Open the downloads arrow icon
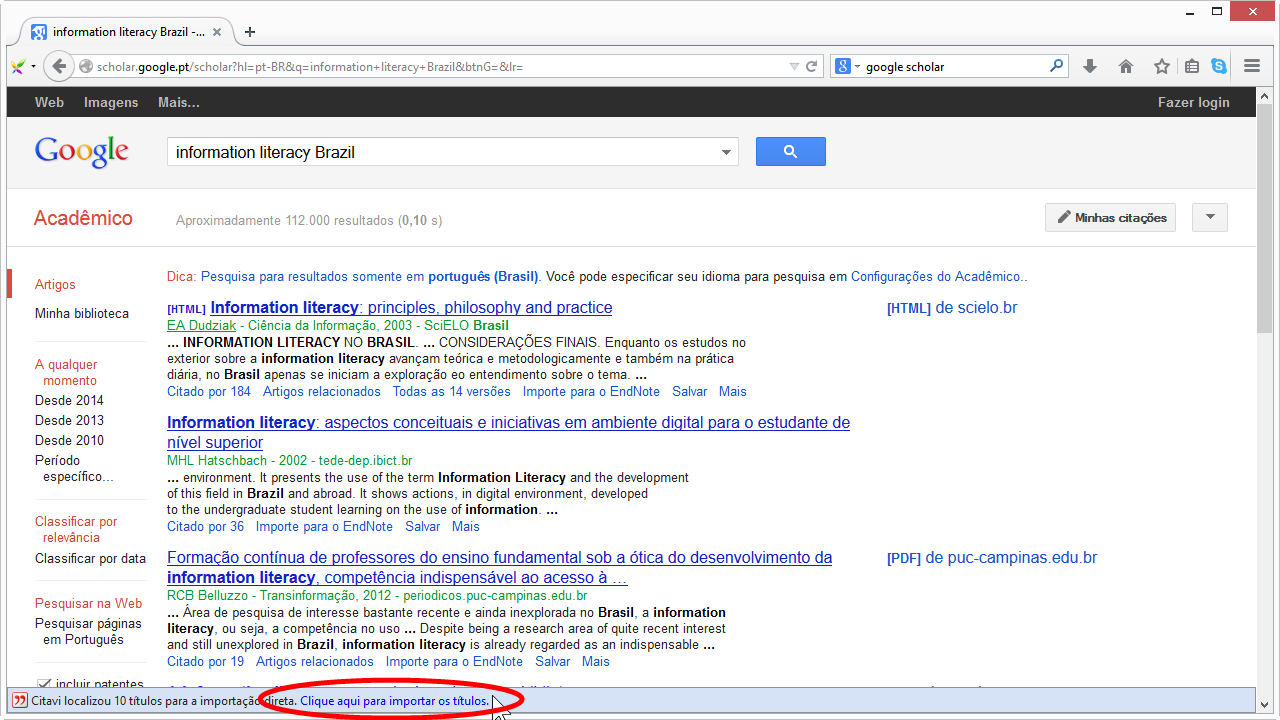 pyautogui.click(x=1090, y=67)
